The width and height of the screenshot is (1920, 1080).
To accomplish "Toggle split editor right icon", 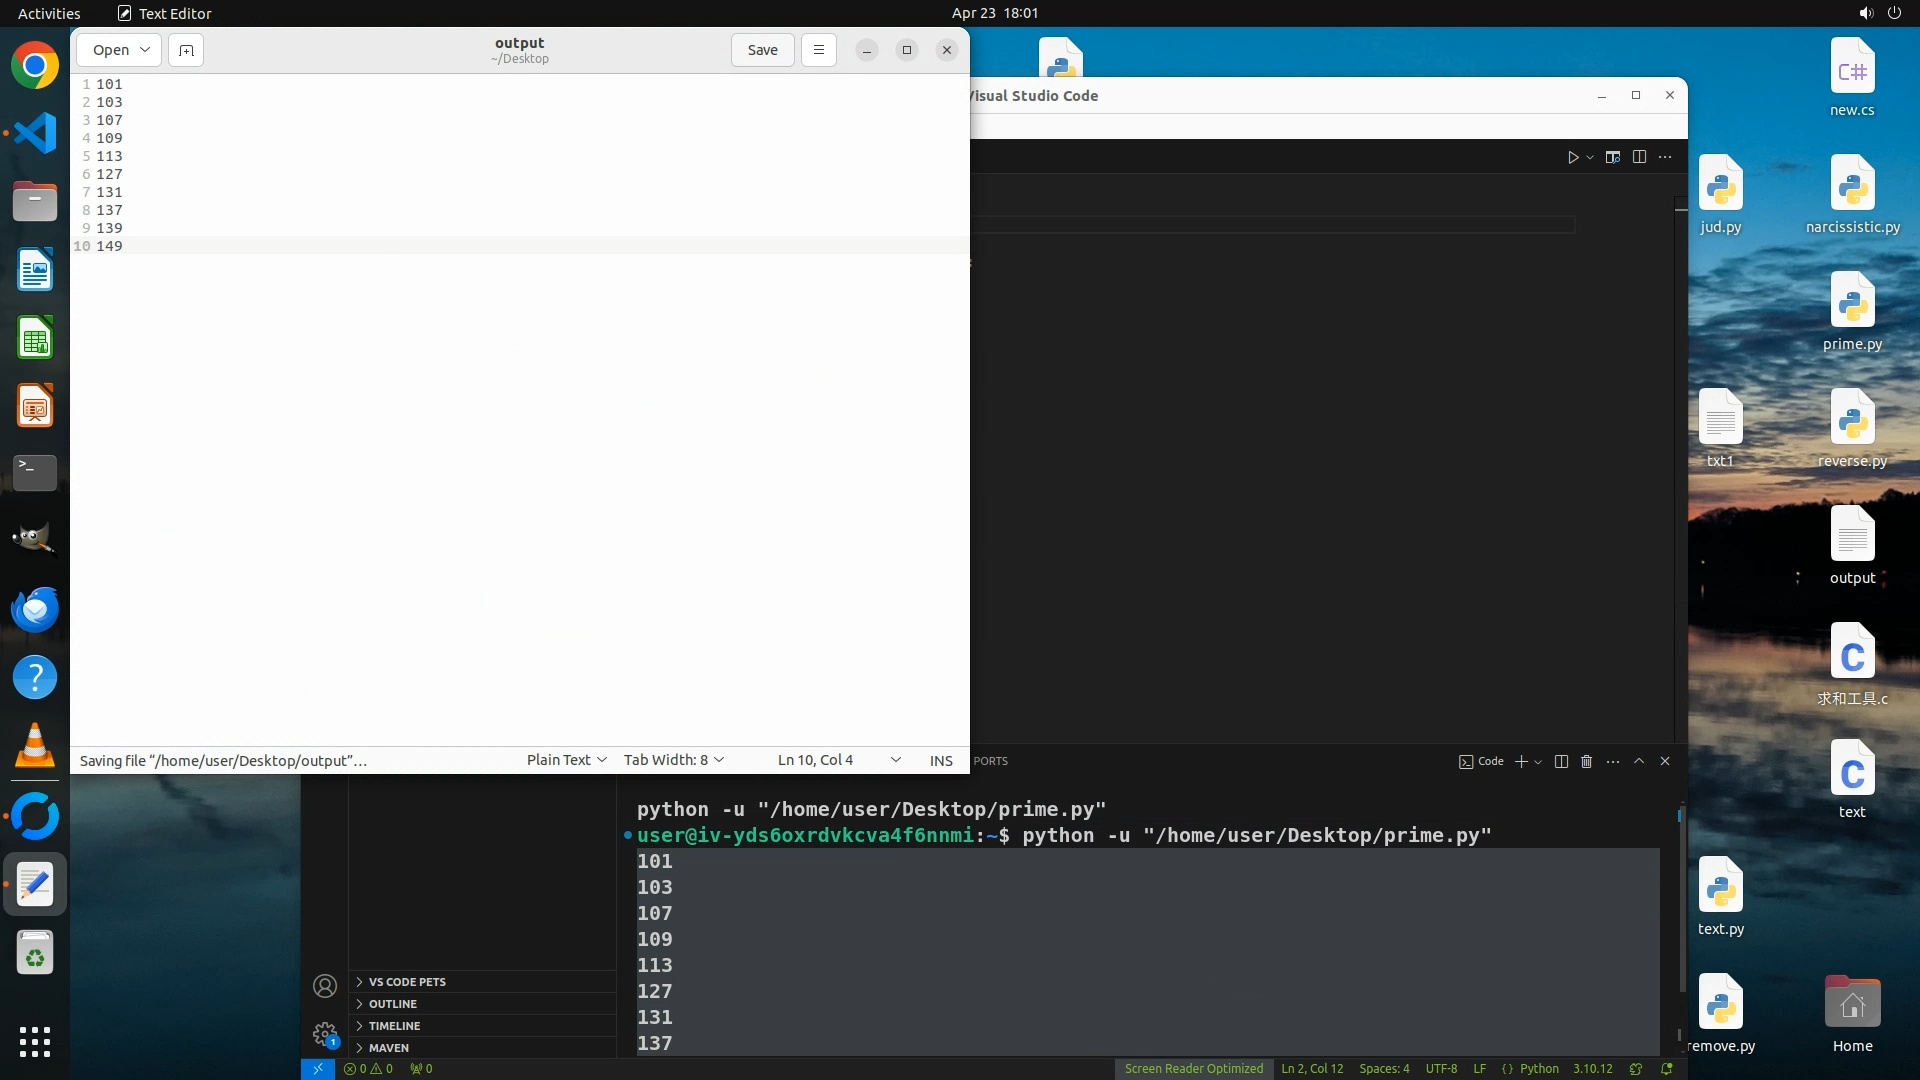I will [1639, 157].
